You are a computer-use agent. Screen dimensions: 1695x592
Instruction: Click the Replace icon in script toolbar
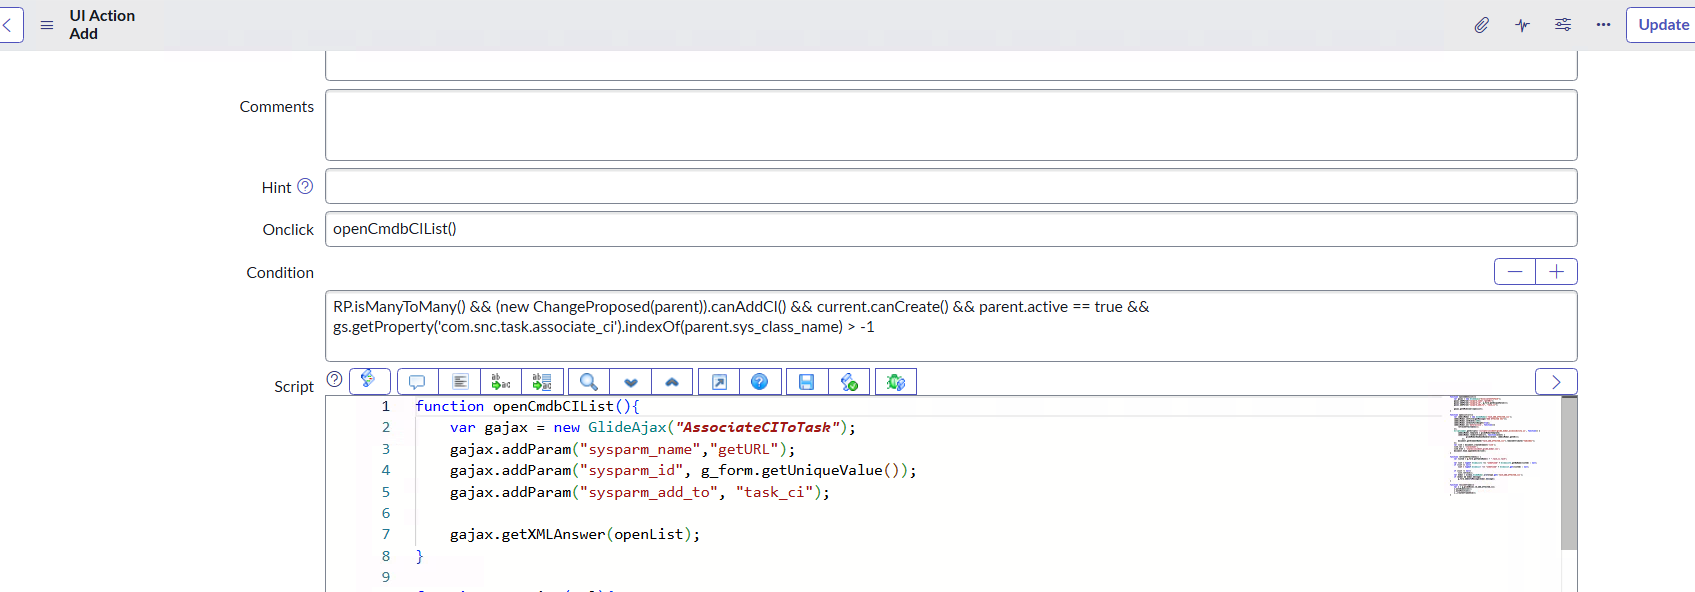coord(501,382)
